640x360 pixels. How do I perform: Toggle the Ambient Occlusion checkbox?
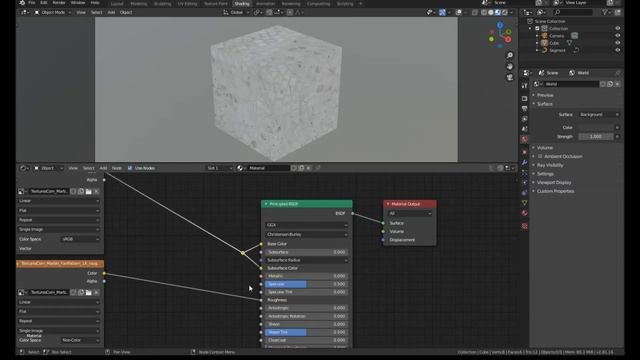click(540, 156)
